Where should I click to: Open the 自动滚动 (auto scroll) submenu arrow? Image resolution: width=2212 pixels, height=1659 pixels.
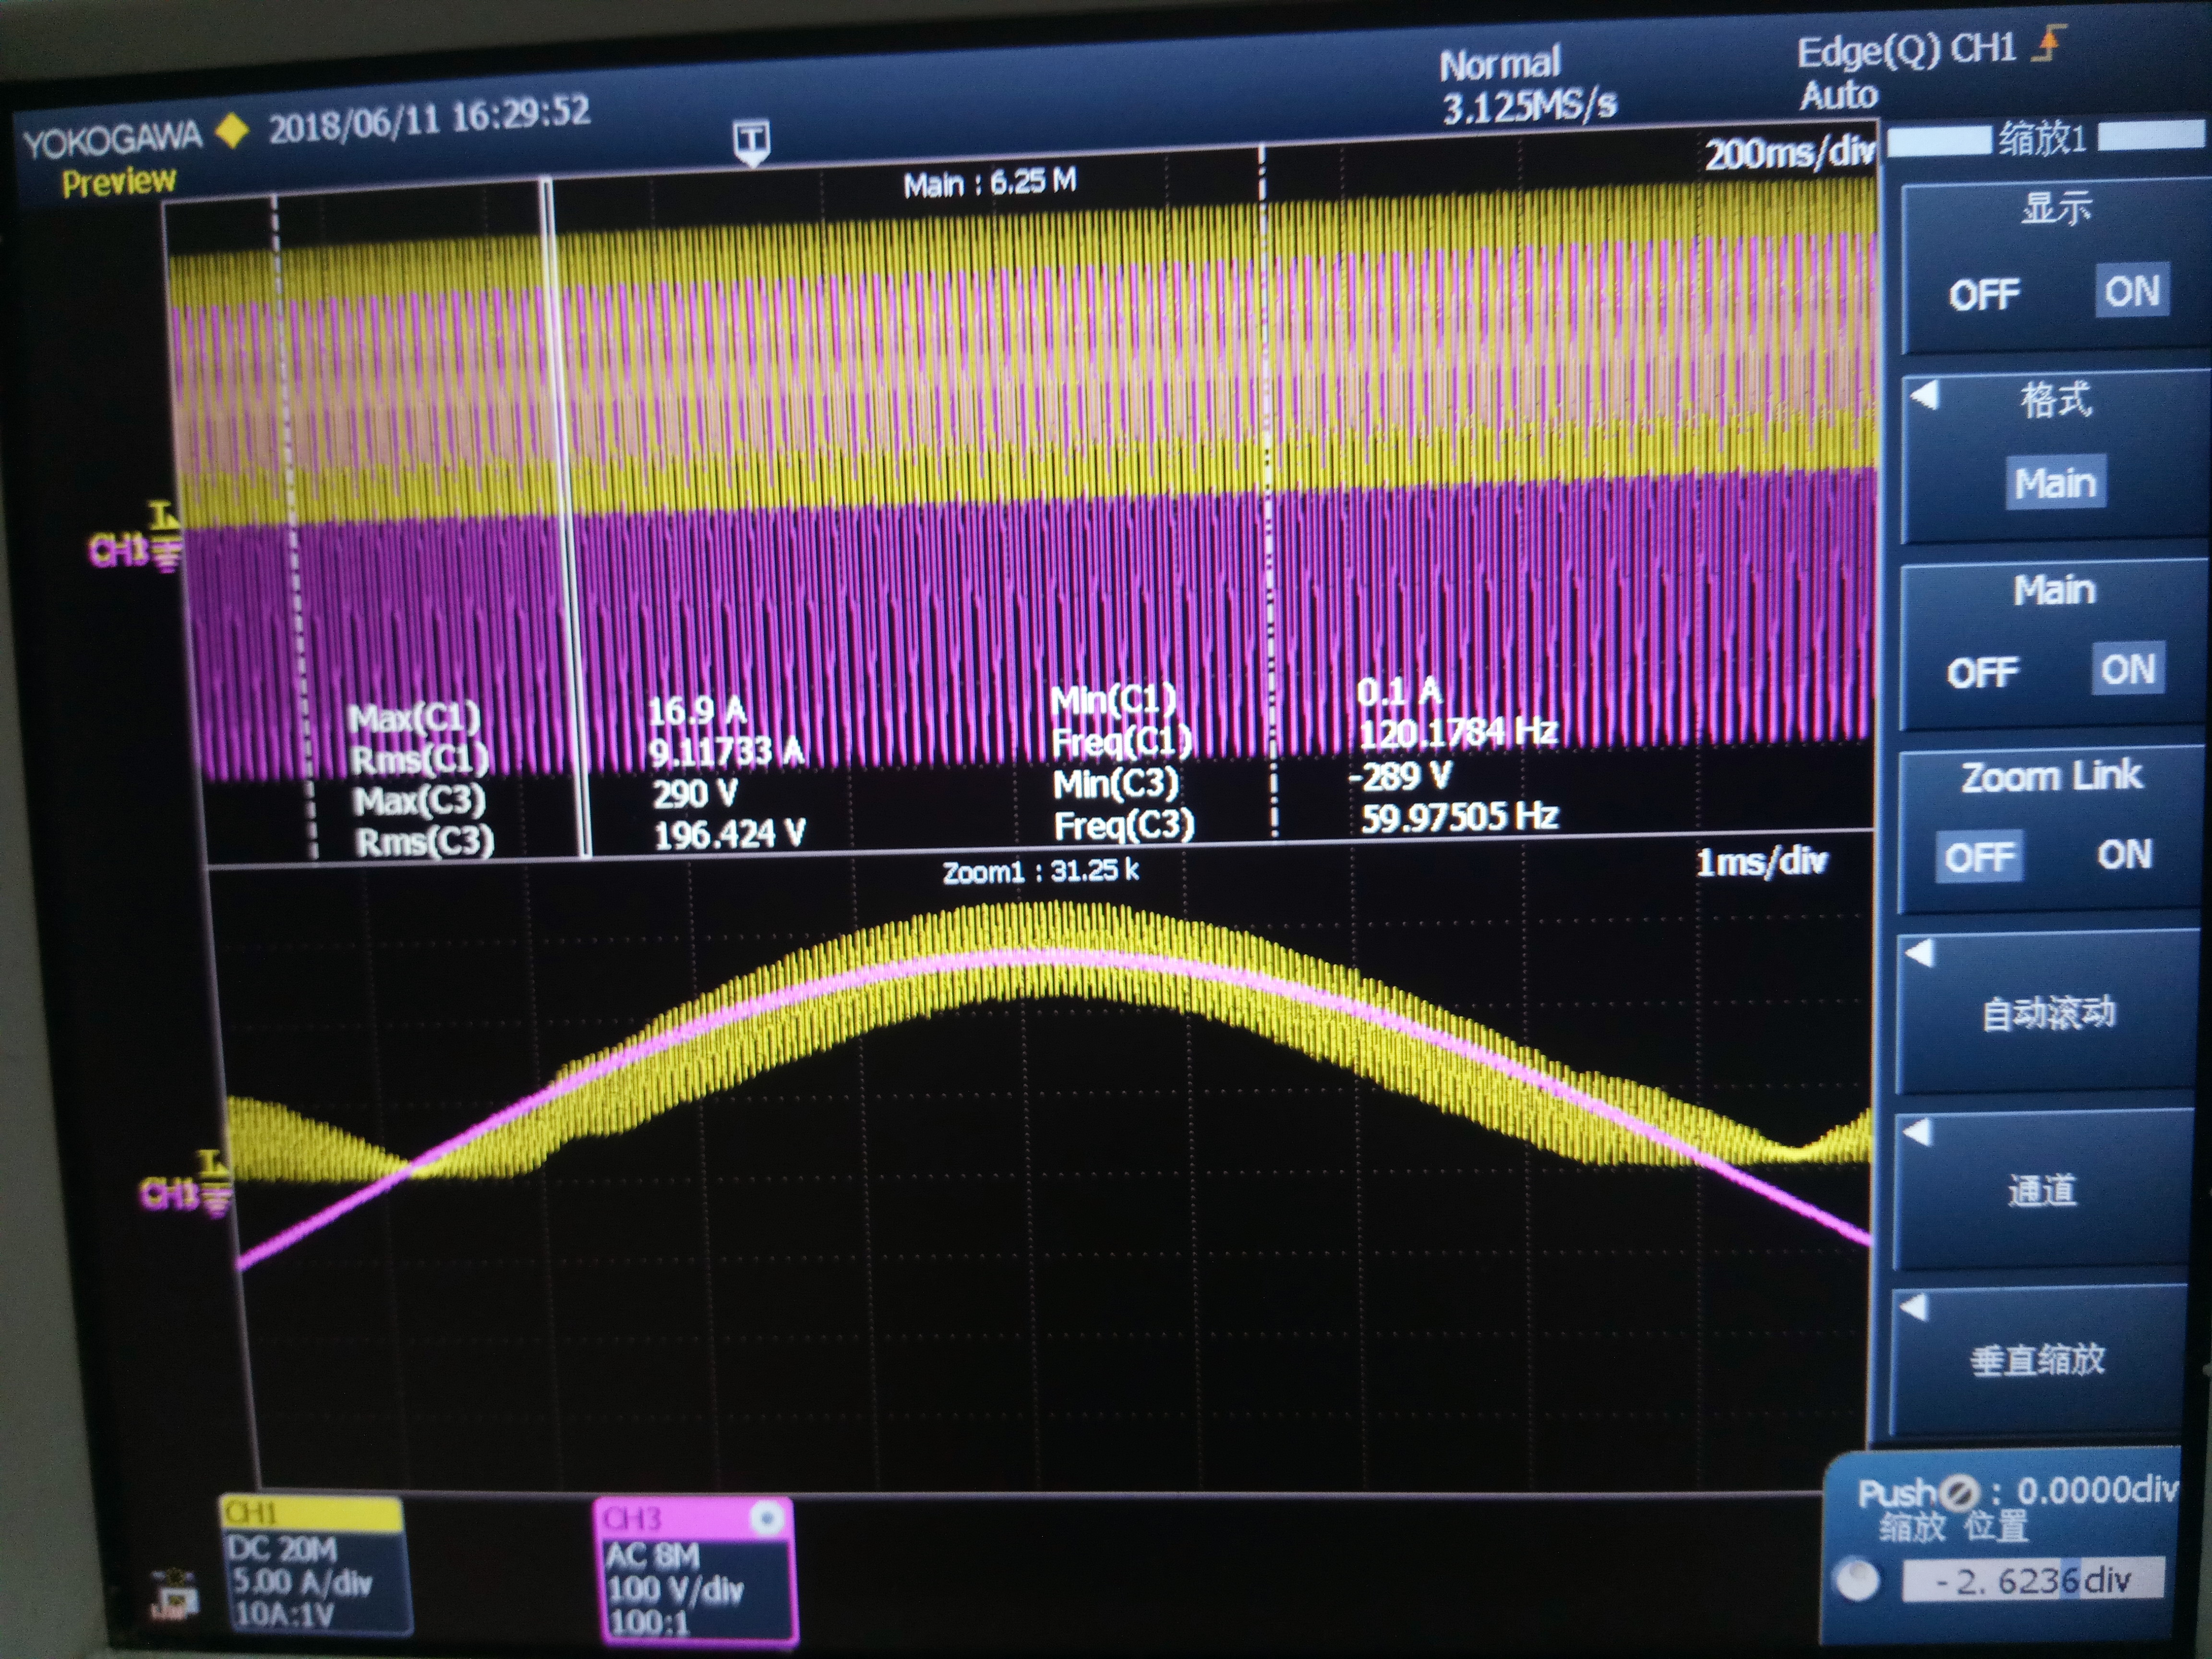point(1919,953)
